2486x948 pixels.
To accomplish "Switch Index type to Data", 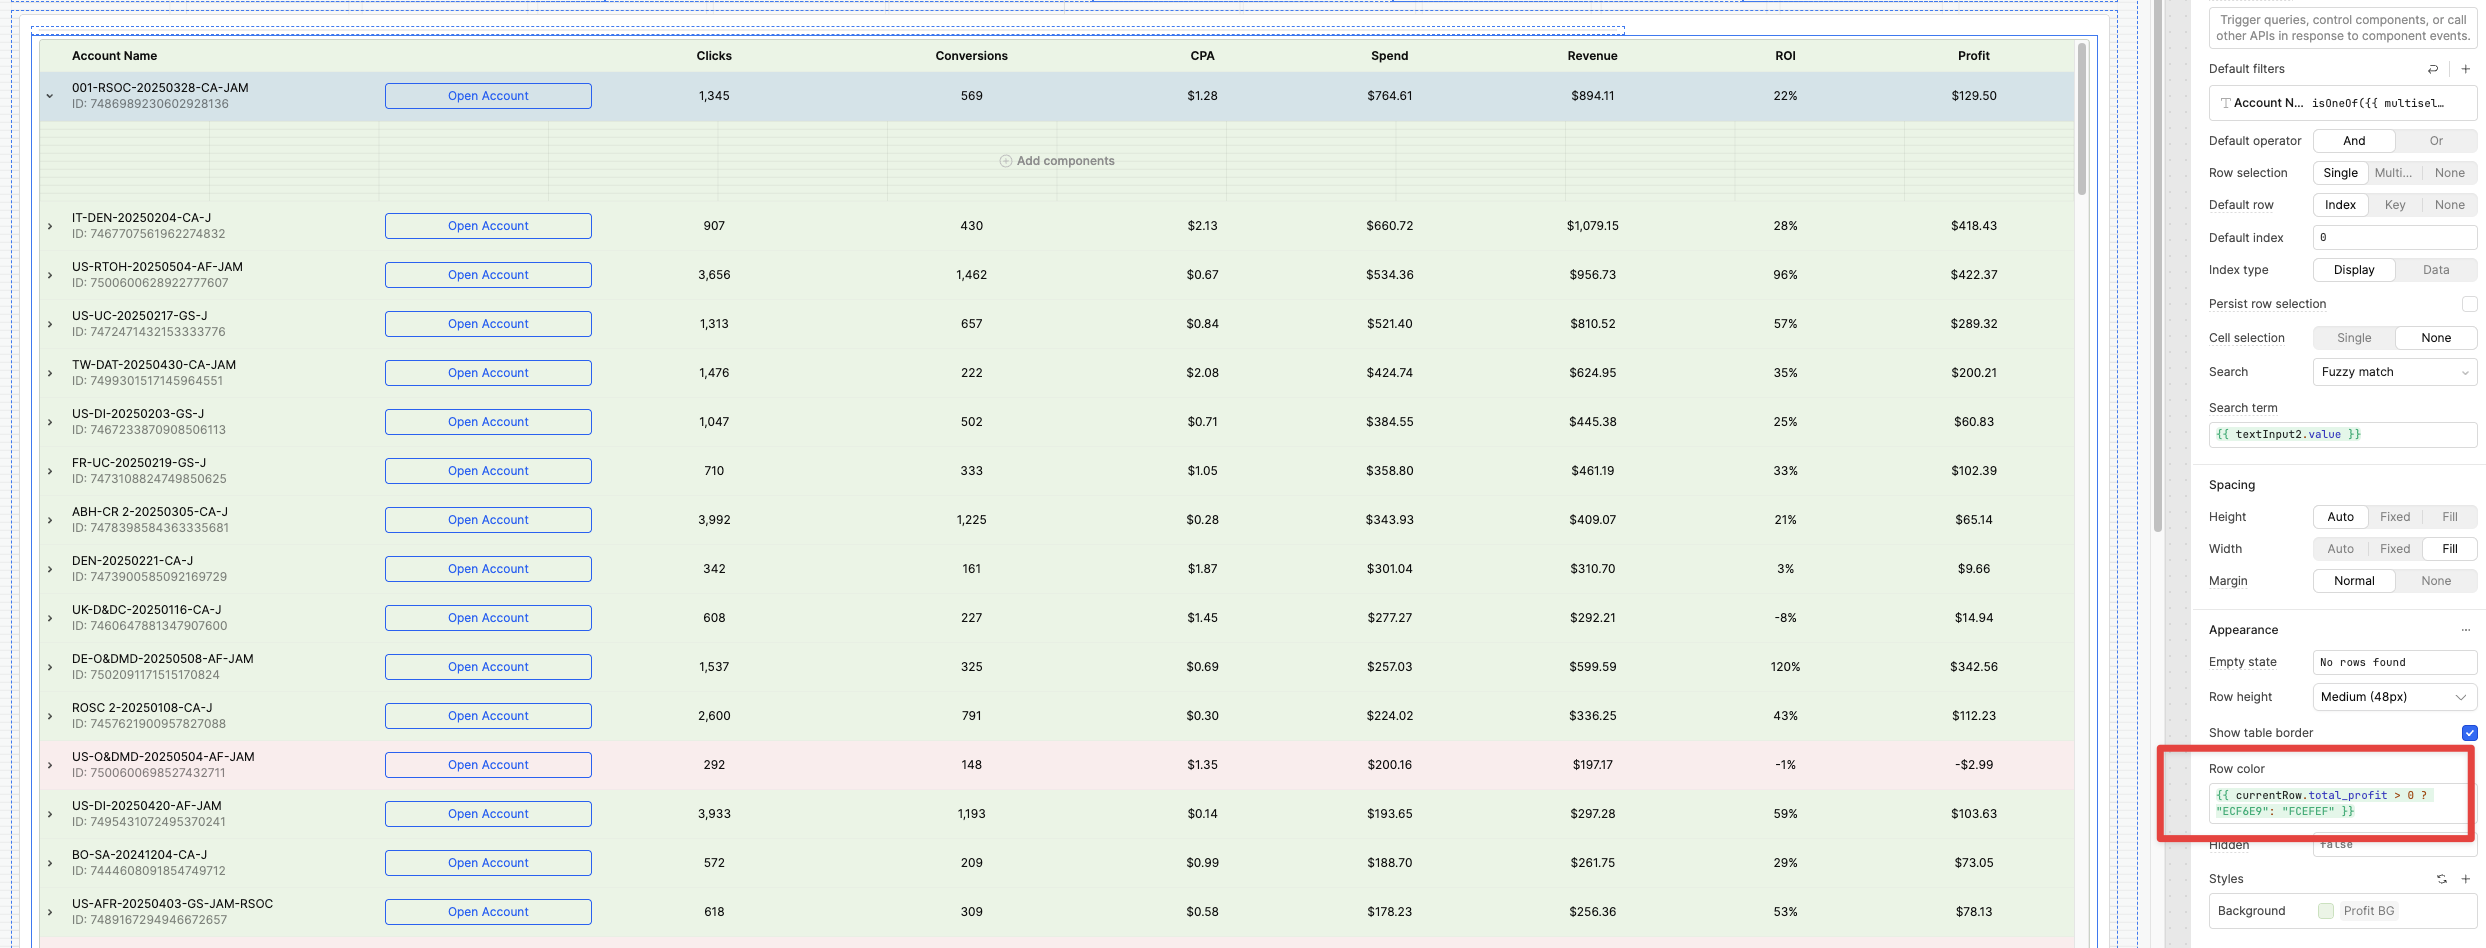I will pos(2436,269).
